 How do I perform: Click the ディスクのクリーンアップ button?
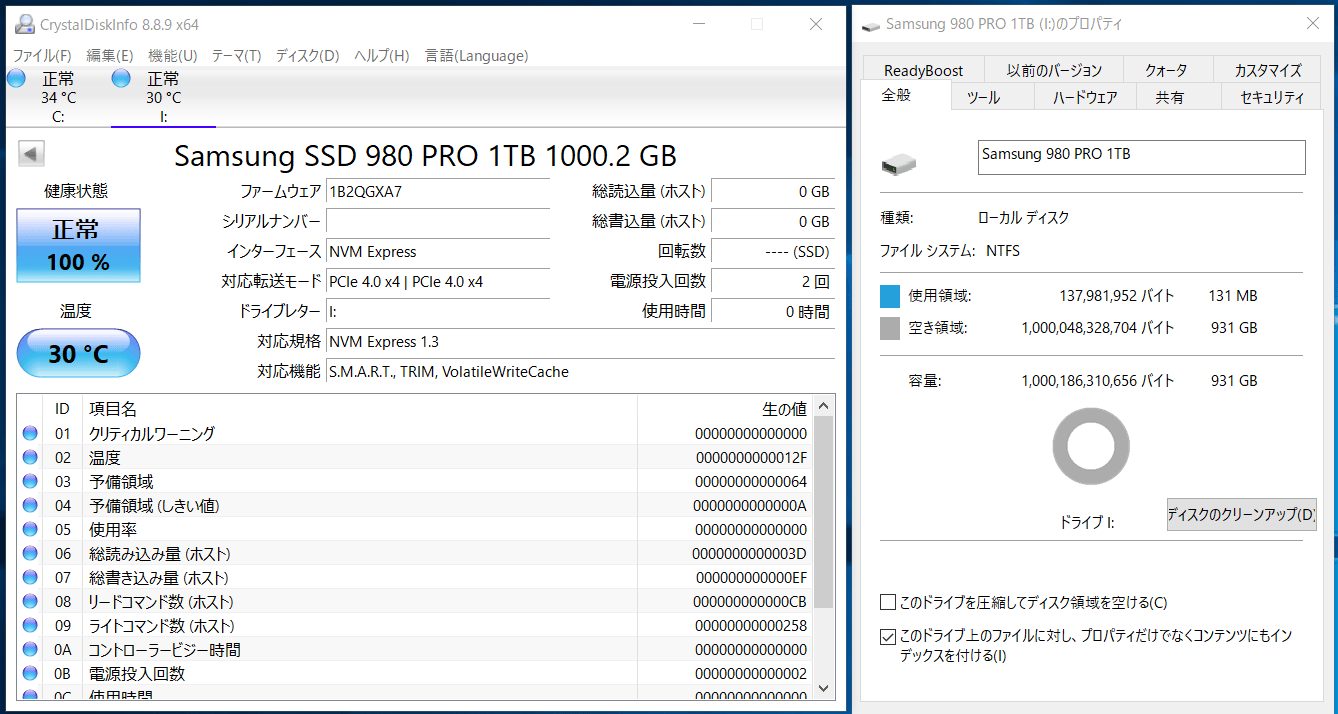coord(1241,514)
